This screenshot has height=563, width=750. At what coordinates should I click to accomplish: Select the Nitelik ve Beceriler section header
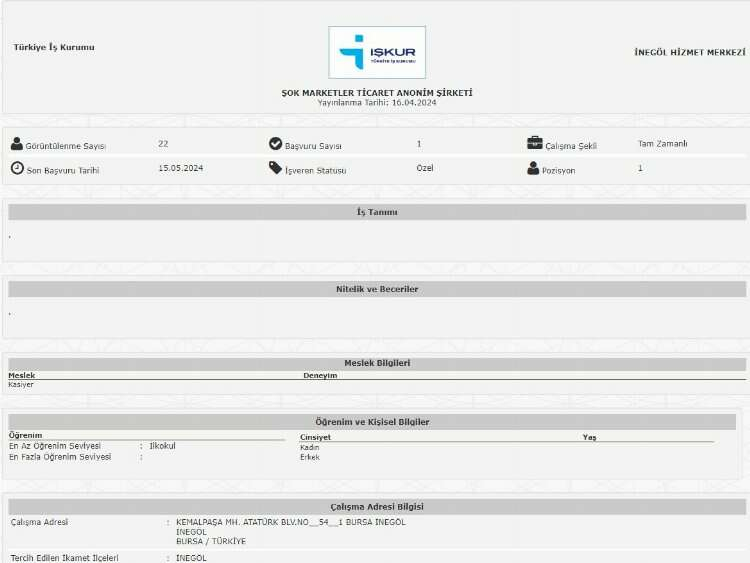(x=377, y=289)
